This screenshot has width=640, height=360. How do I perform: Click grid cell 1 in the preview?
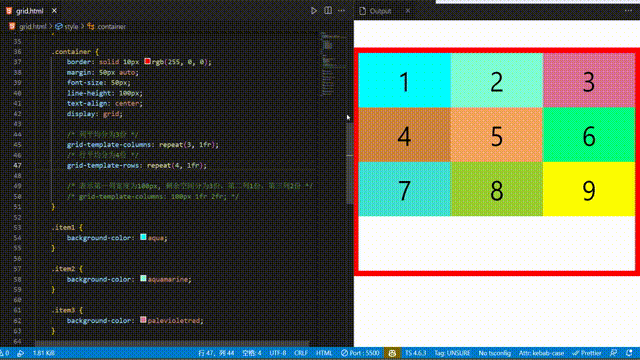tap(404, 80)
